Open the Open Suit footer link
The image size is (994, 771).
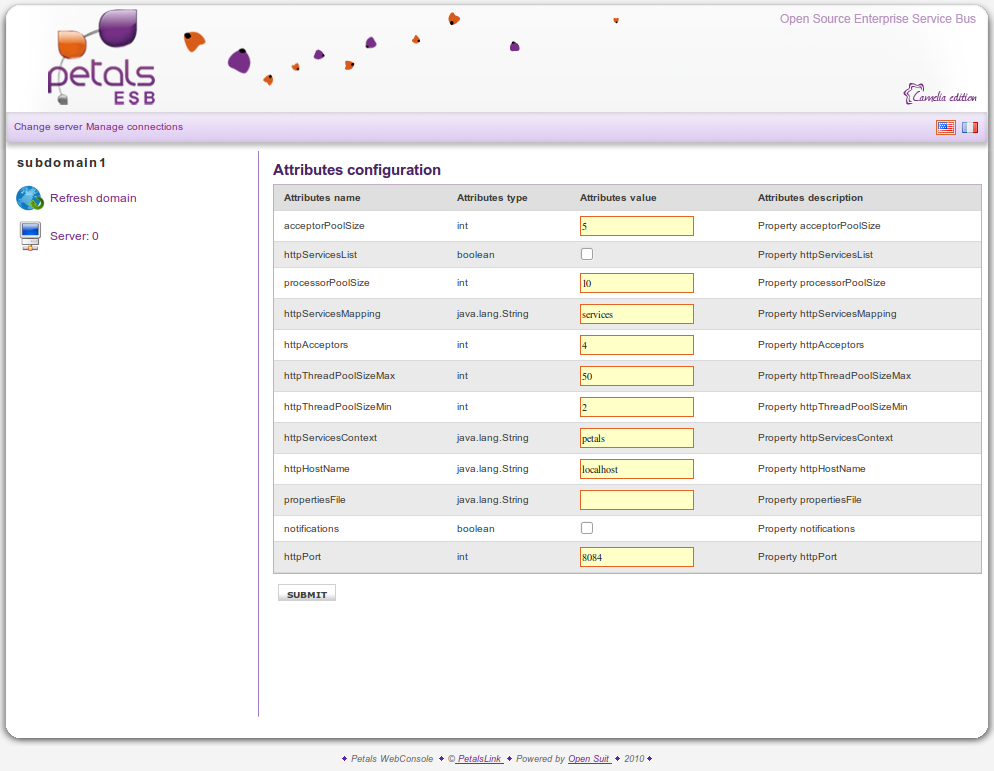[x=589, y=759]
